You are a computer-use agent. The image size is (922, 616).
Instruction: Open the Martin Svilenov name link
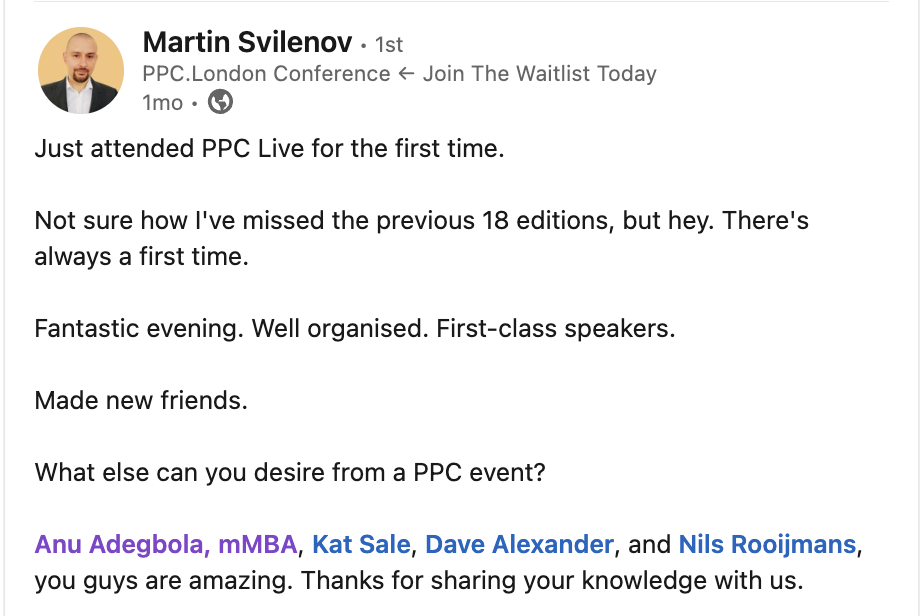tap(247, 42)
